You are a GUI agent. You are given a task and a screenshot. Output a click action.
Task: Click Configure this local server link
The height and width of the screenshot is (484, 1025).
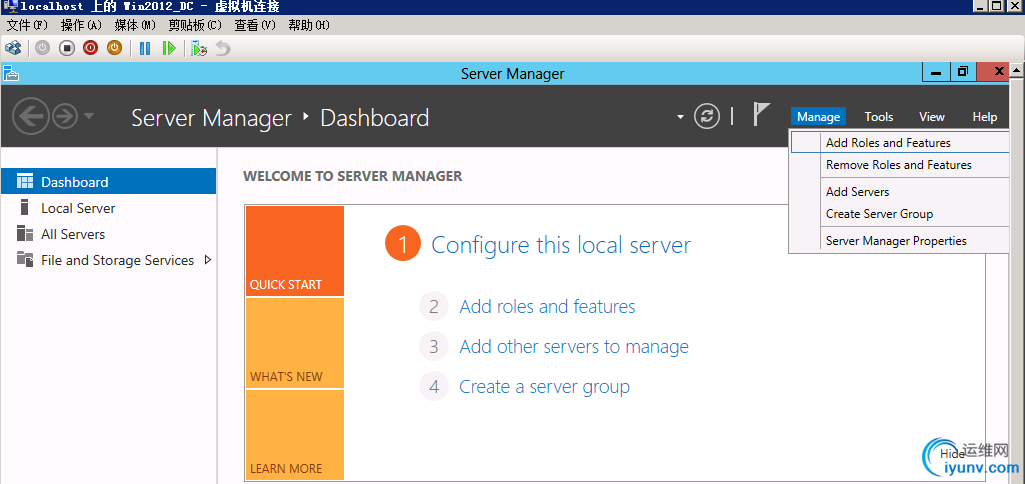[561, 245]
